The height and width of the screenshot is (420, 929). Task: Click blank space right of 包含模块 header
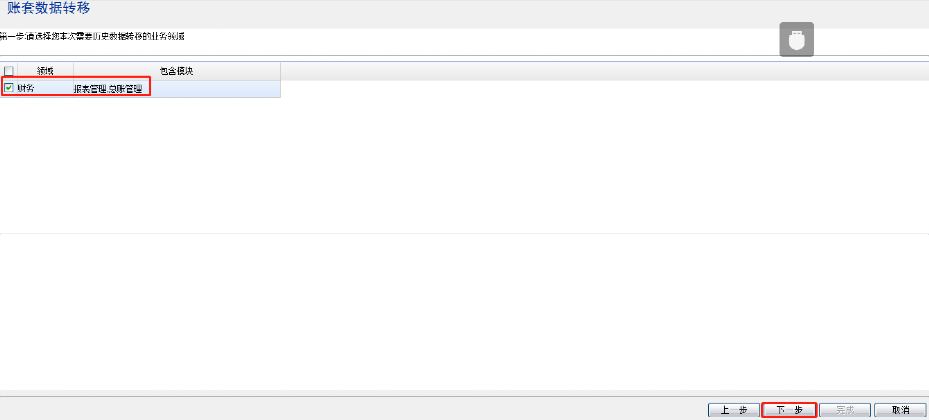tap(600, 71)
